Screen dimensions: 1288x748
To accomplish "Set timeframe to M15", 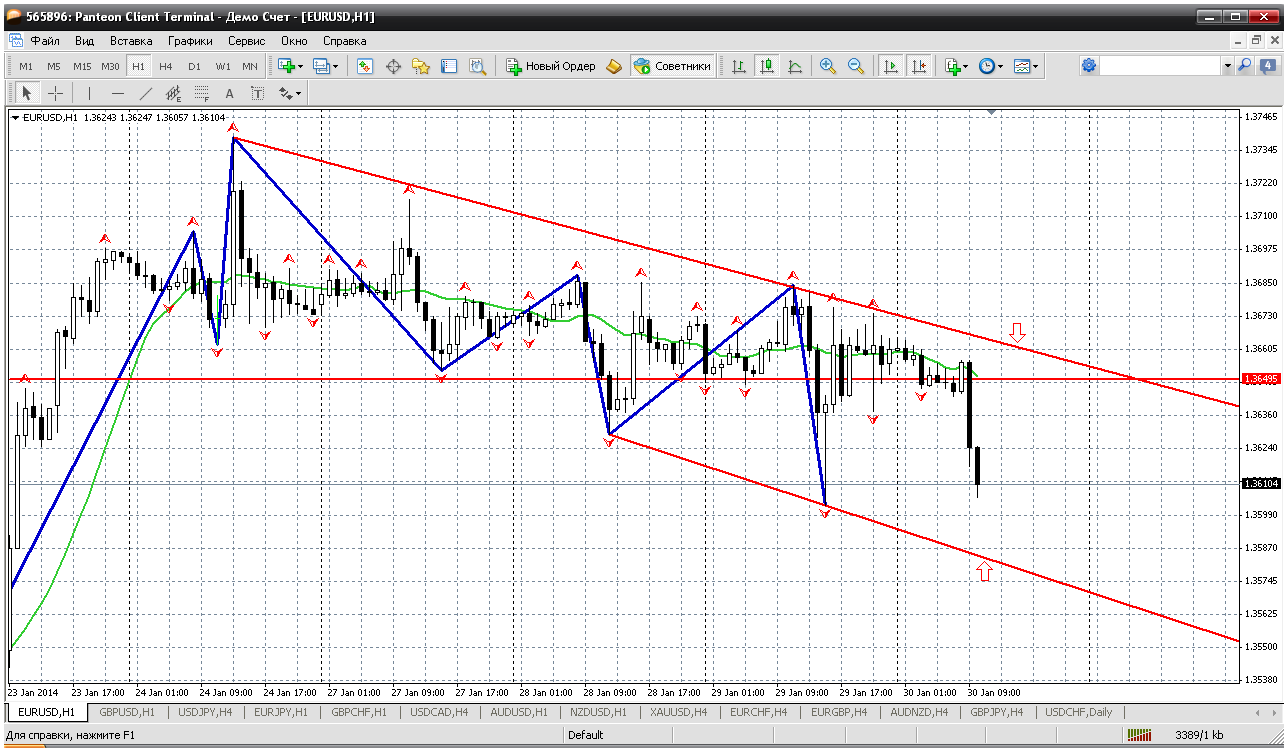I will pos(82,66).
